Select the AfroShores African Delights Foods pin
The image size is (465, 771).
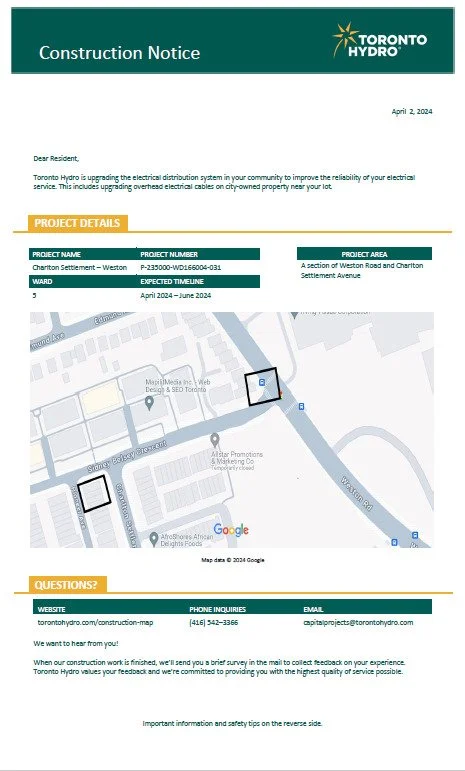(x=153, y=538)
